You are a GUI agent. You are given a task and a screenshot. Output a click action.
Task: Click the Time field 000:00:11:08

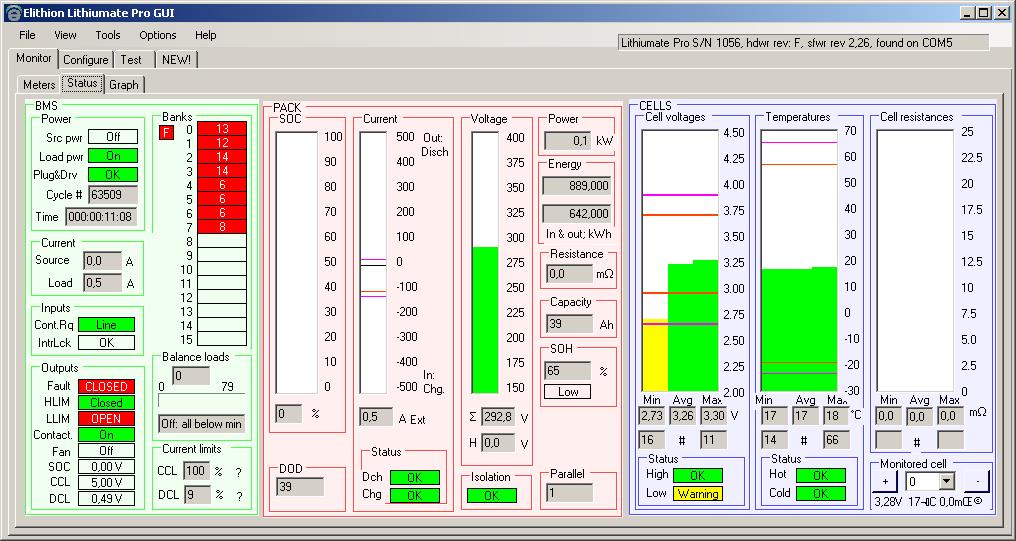tap(100, 217)
